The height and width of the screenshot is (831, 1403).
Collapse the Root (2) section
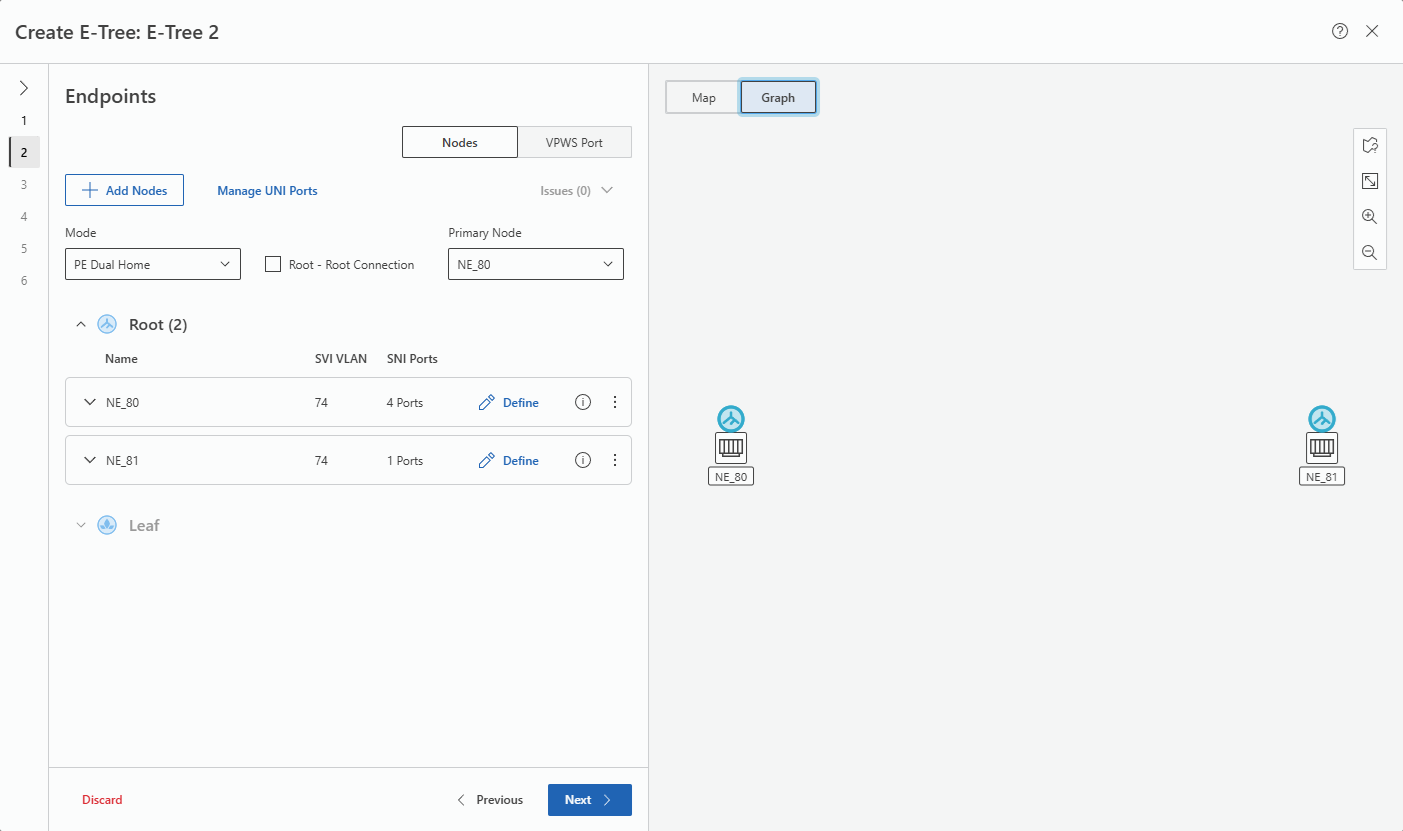pyautogui.click(x=81, y=324)
